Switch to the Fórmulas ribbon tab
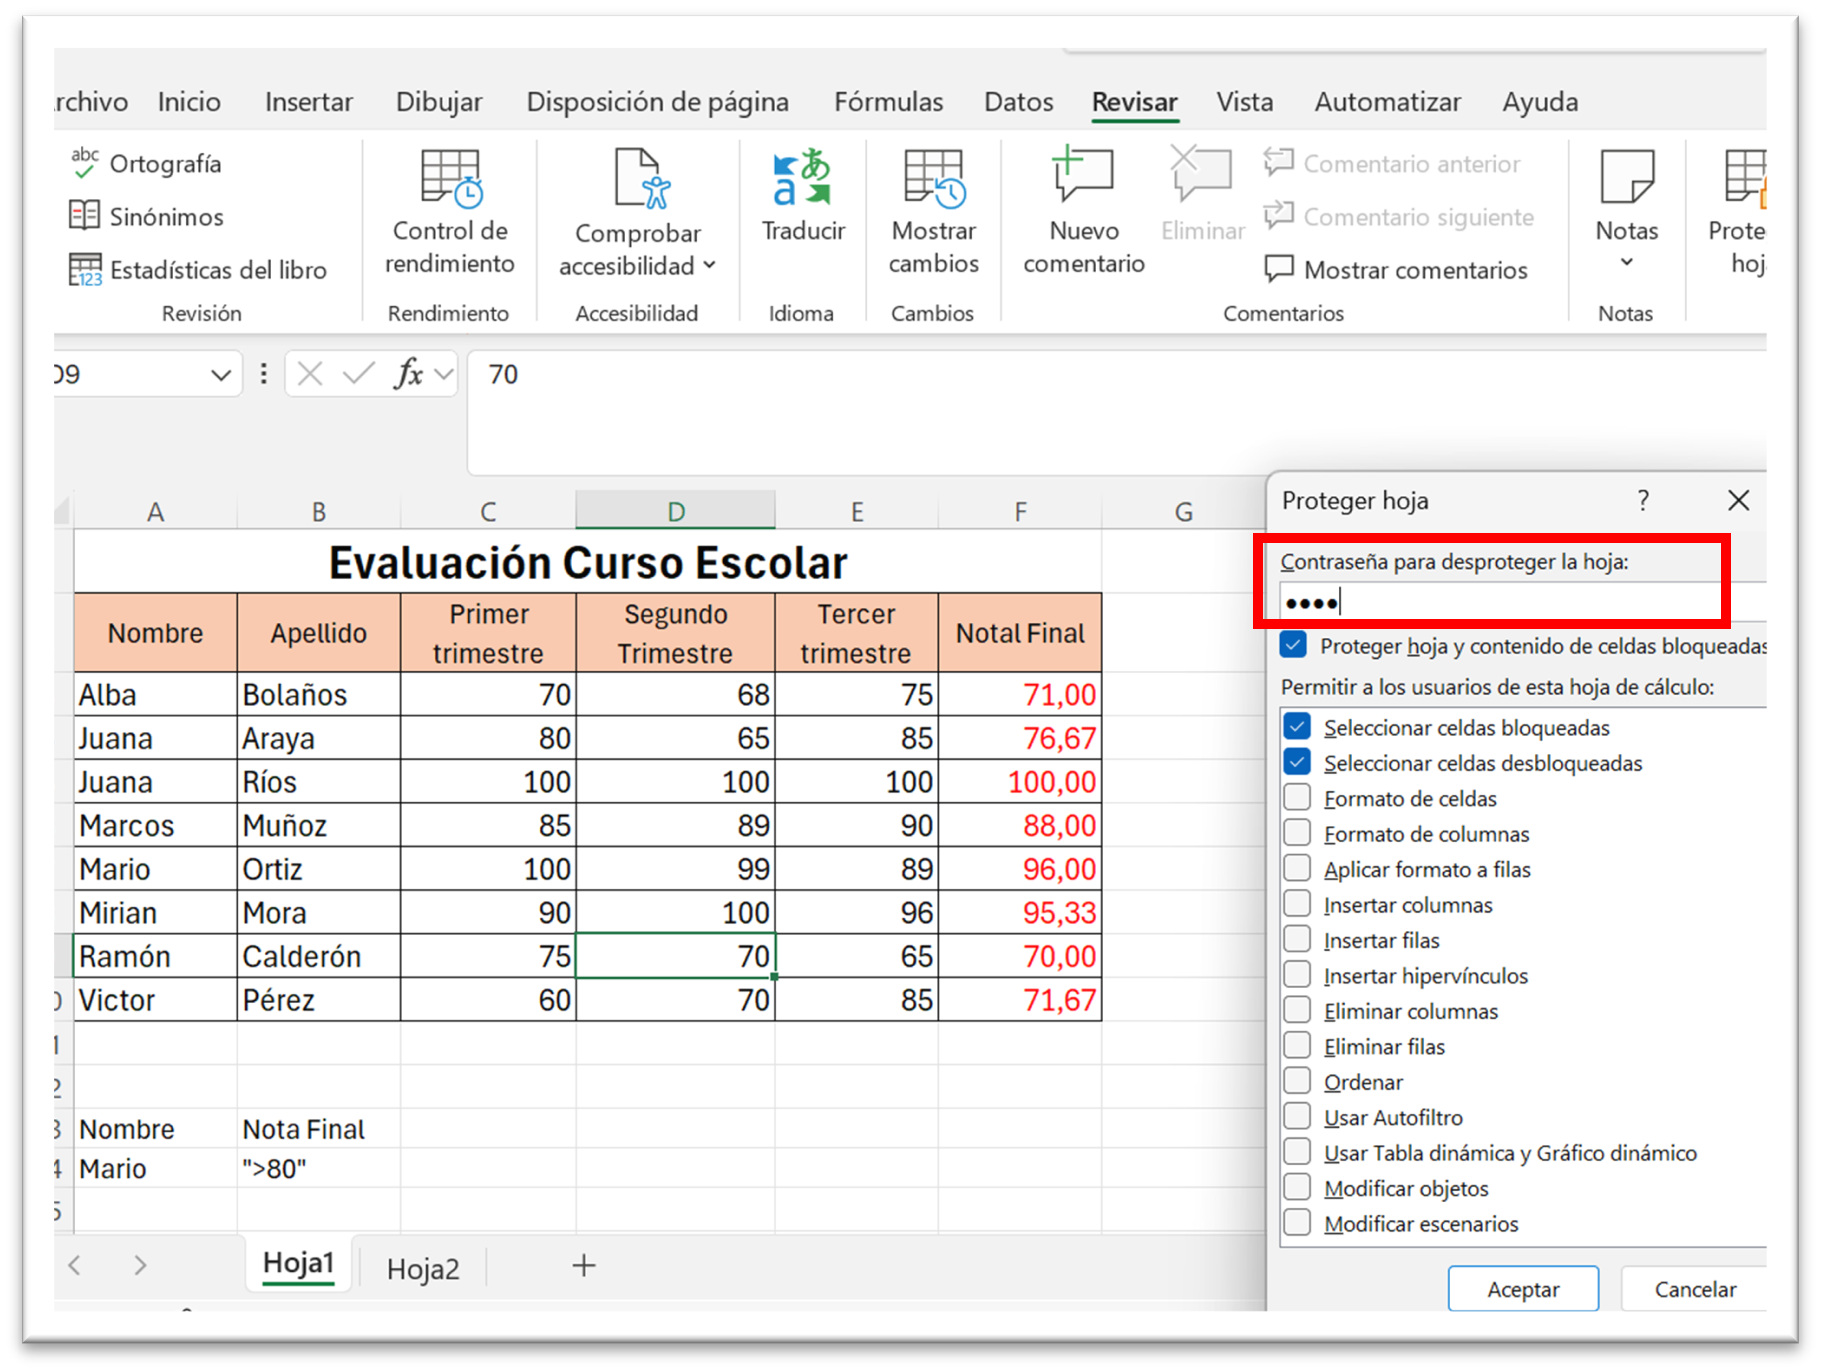Screen dimensions: 1821x1372 click(x=888, y=102)
